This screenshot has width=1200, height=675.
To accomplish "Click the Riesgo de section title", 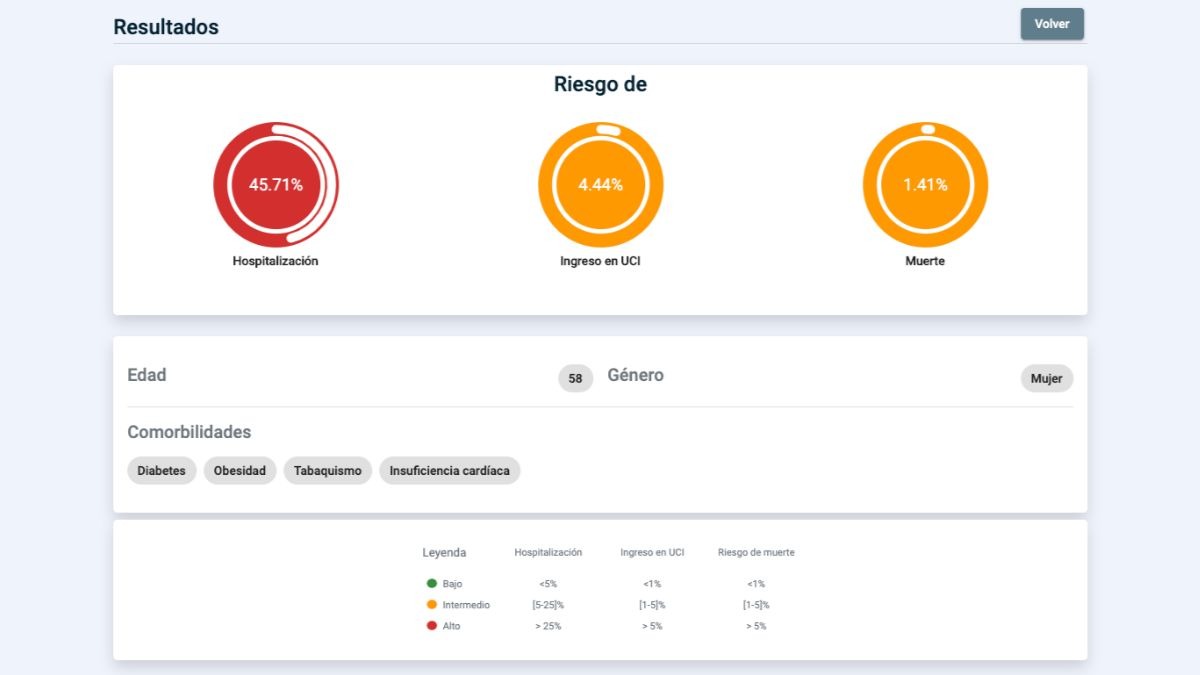I will point(600,85).
